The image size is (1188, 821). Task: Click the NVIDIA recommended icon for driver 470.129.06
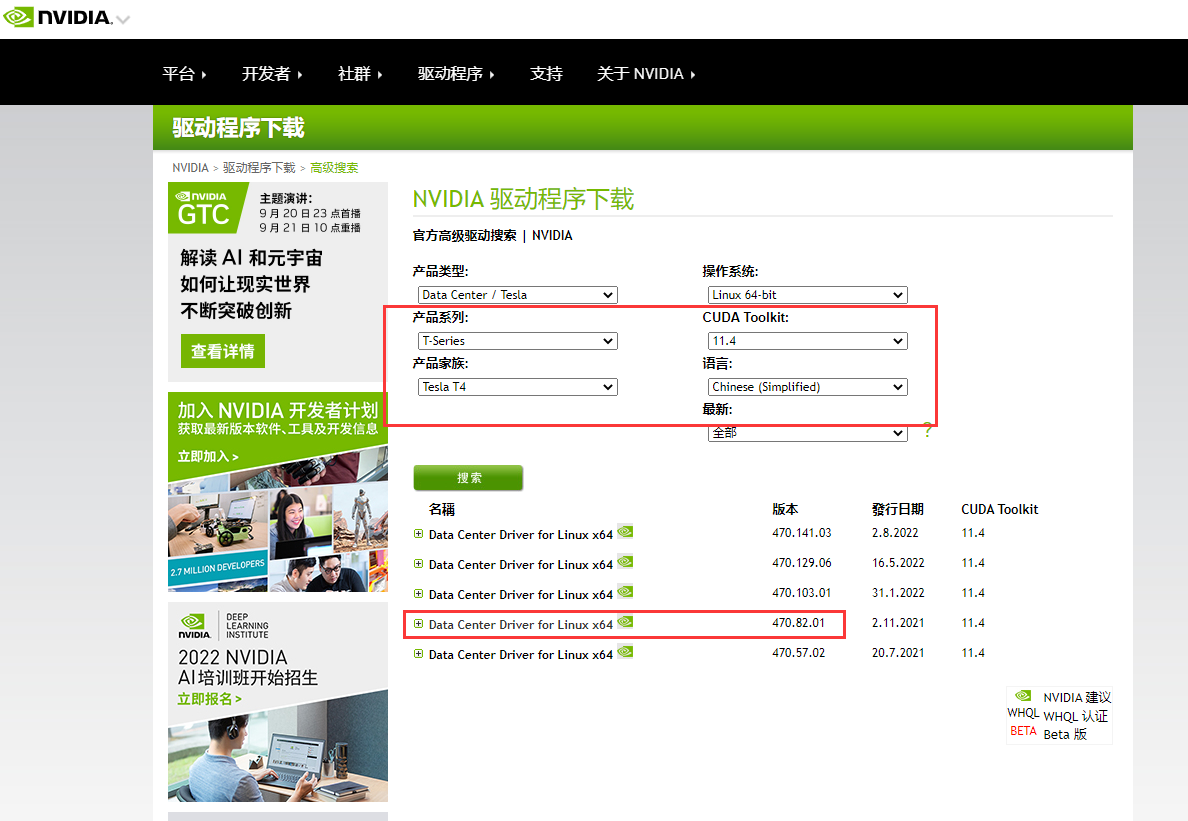click(625, 562)
